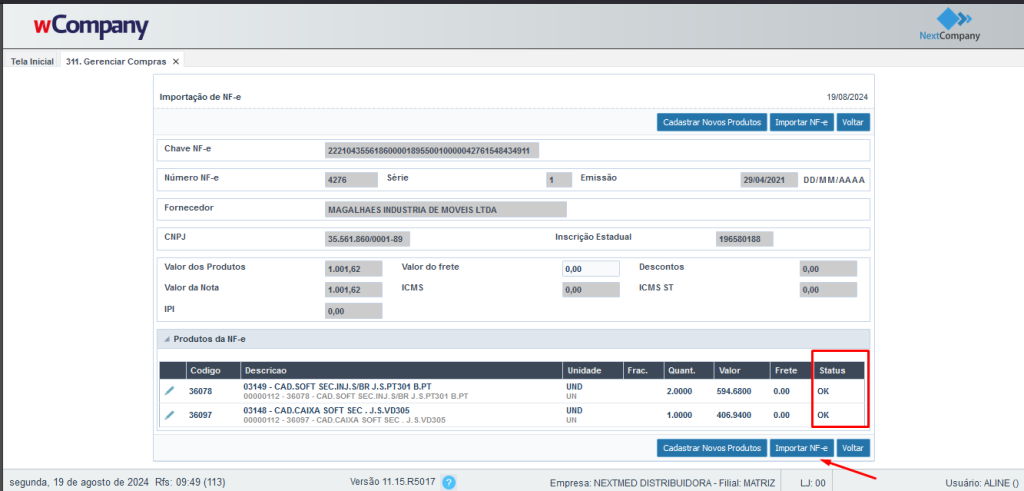Click the Empresa: NEXTMED DISTRIBUIDORA status entry
The height and width of the screenshot is (491, 1024).
click(x=662, y=483)
